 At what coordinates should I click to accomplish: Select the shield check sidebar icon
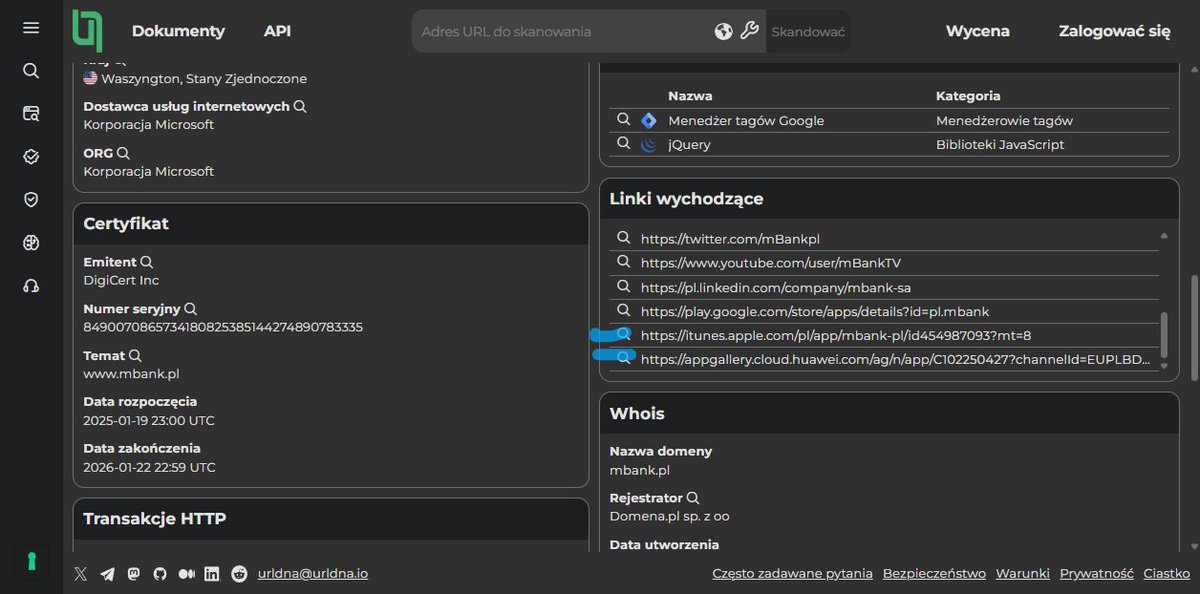pyautogui.click(x=31, y=200)
